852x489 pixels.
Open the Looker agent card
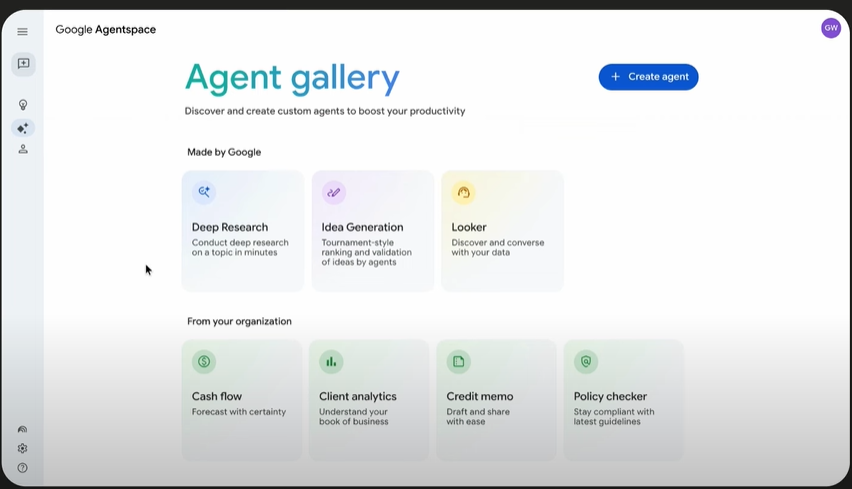[x=502, y=231]
